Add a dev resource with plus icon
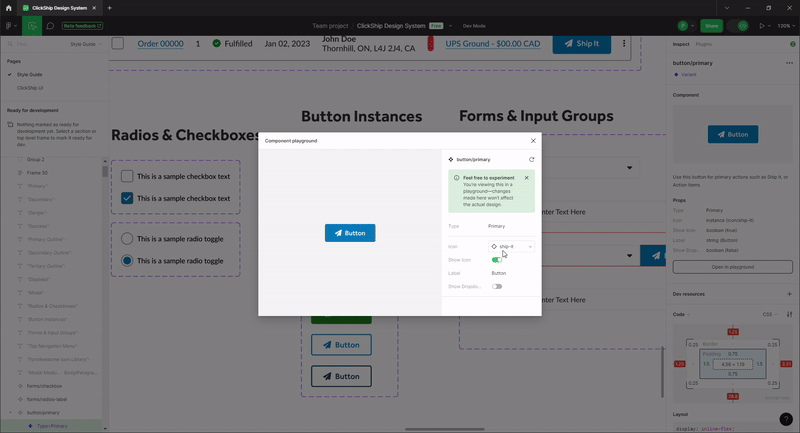Screen dimensions: 800x433 (789, 294)
